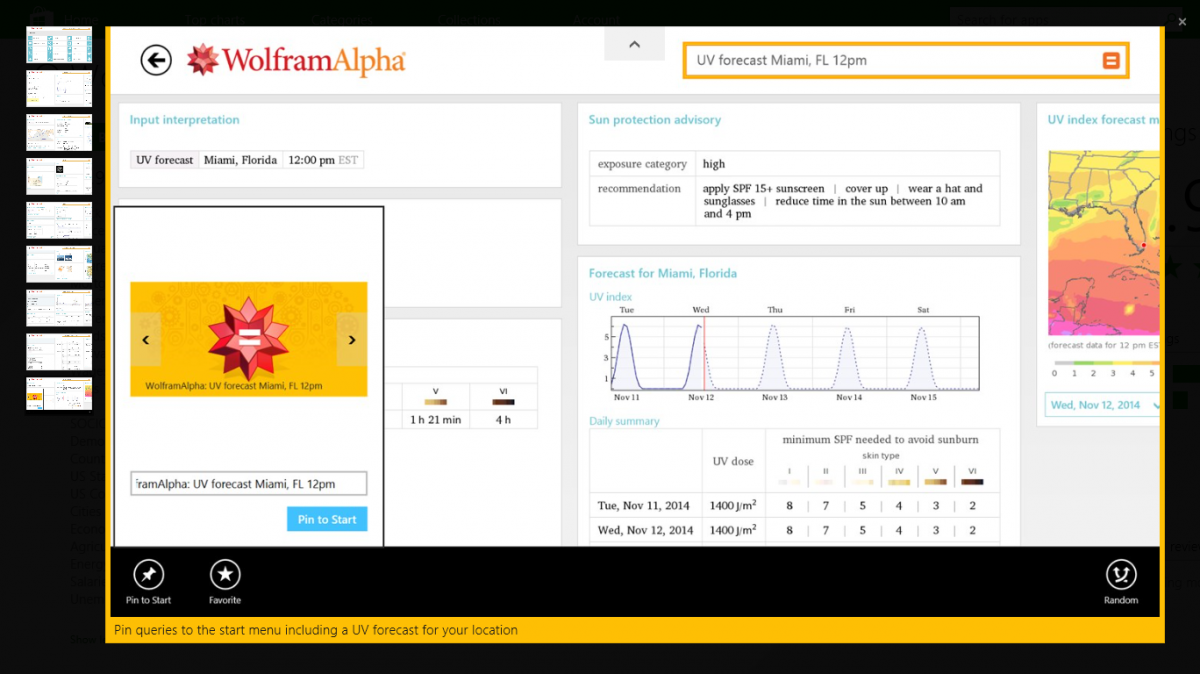Select the last screenshot thumbnail in strip
1200x674 pixels.
pos(59,393)
